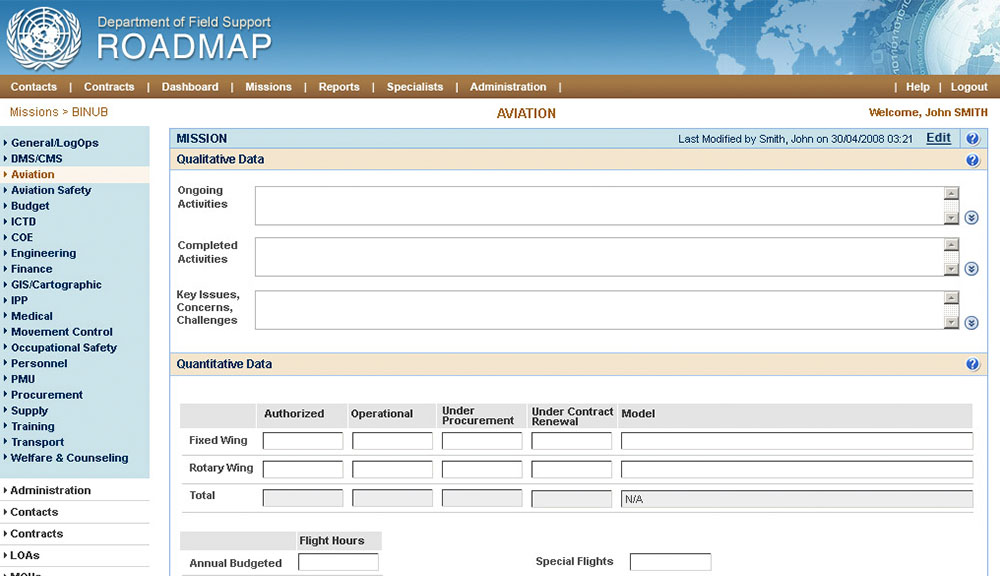Select Budget in sidebar
The width and height of the screenshot is (1000, 576).
pos(30,206)
